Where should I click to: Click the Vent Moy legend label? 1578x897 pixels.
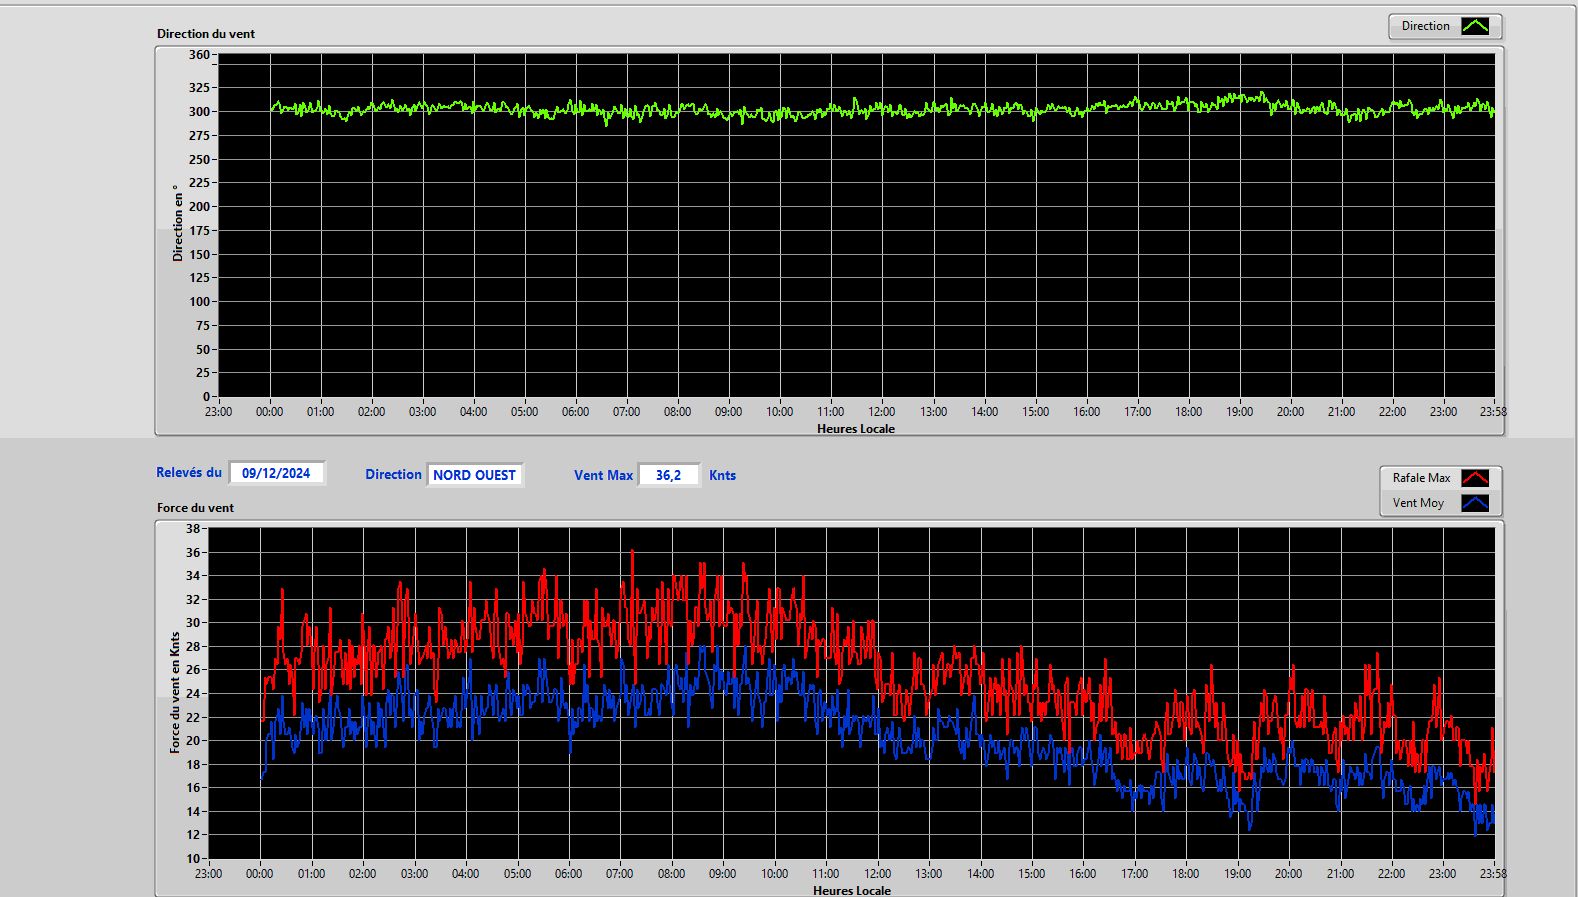click(1418, 503)
